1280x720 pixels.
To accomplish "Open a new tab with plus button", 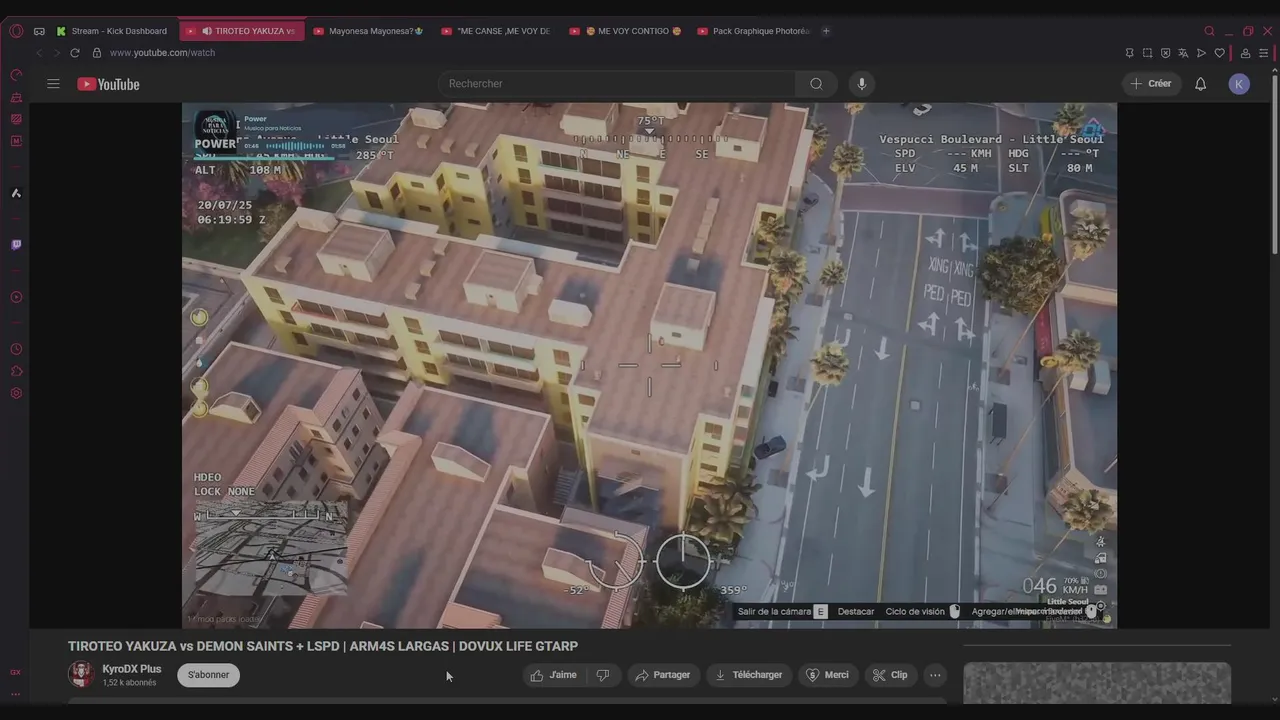I will 826,31.
